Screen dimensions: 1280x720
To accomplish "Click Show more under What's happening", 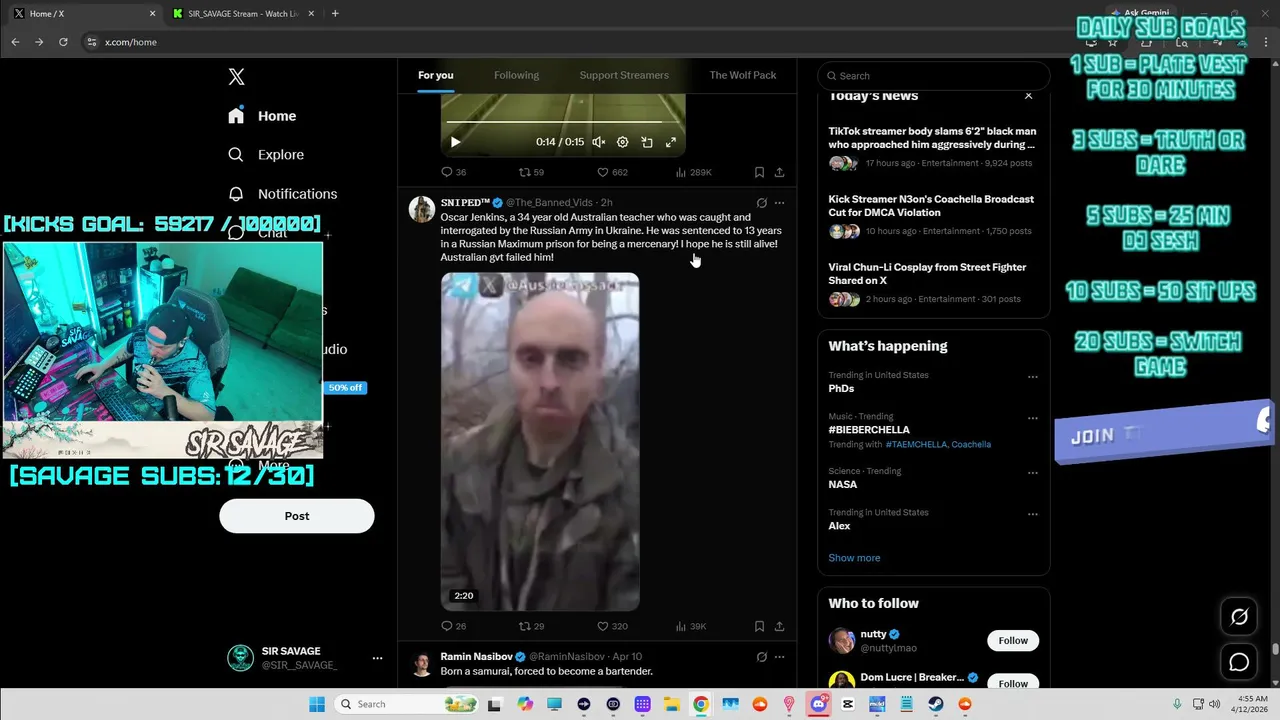I will point(854,558).
